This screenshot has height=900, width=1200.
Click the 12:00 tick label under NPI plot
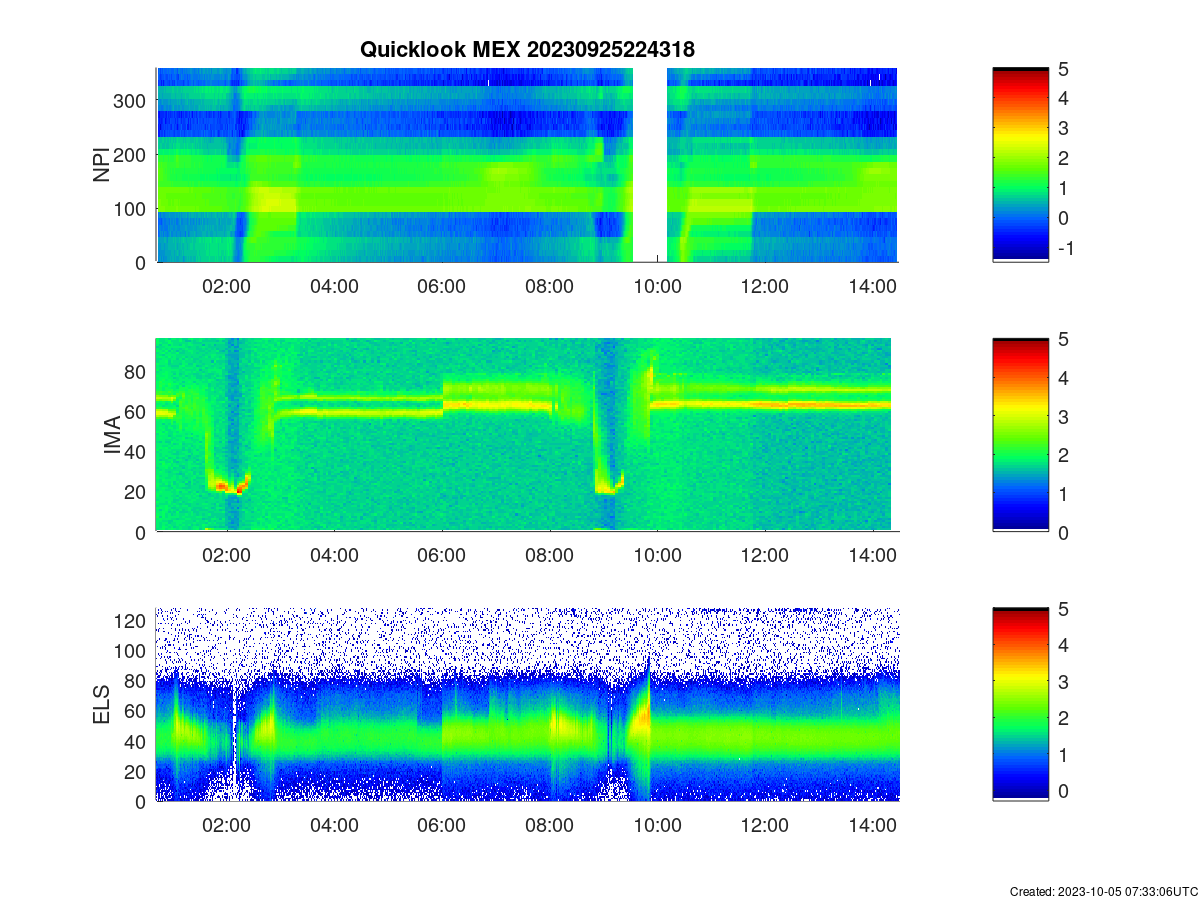765,286
